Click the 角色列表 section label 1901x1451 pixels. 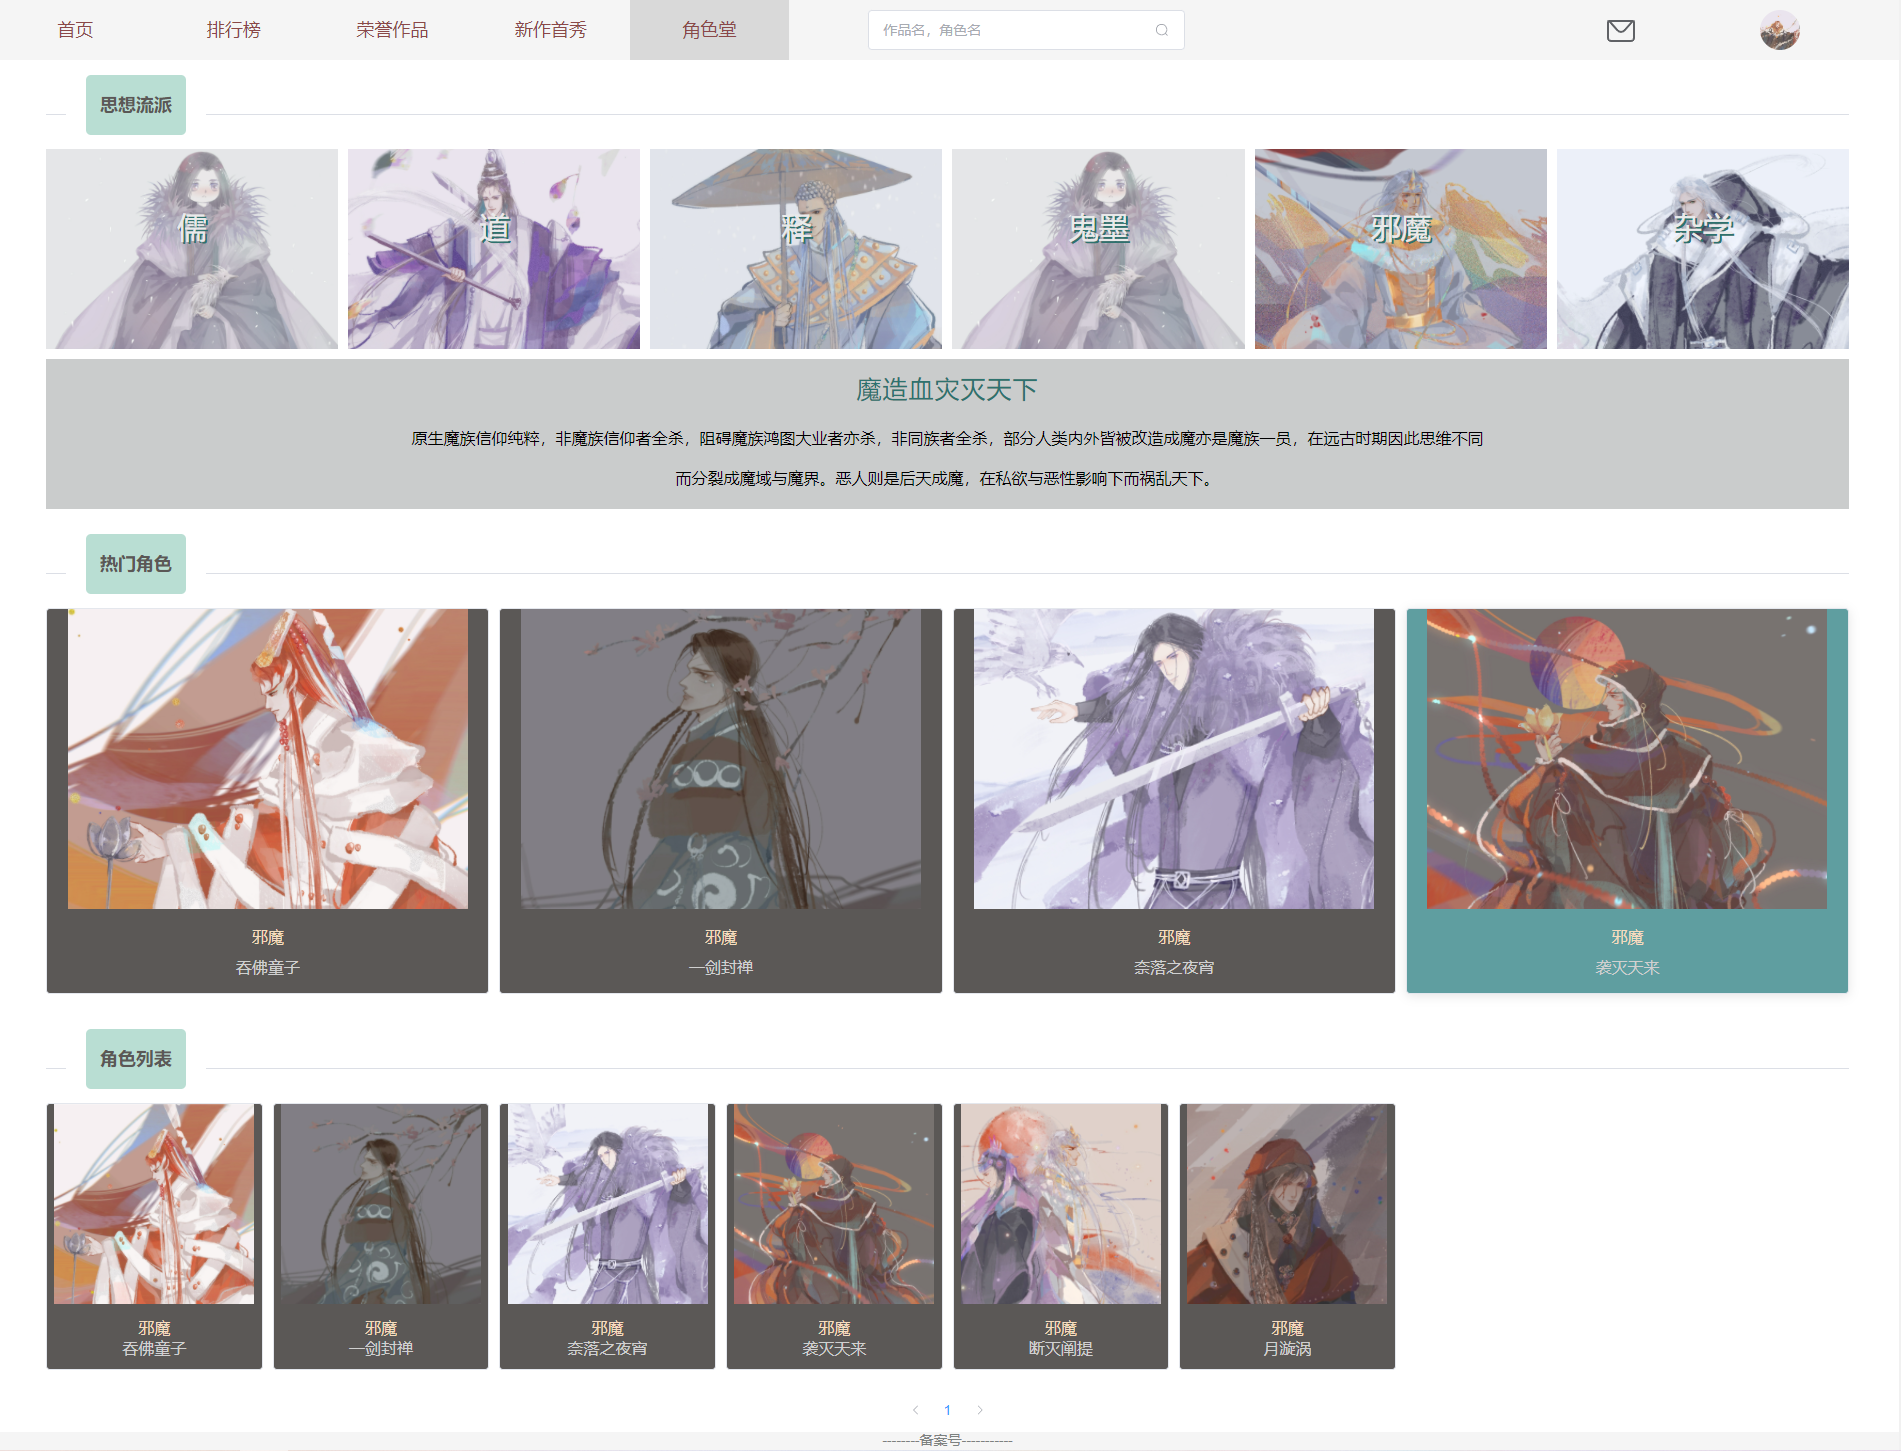click(x=136, y=1059)
